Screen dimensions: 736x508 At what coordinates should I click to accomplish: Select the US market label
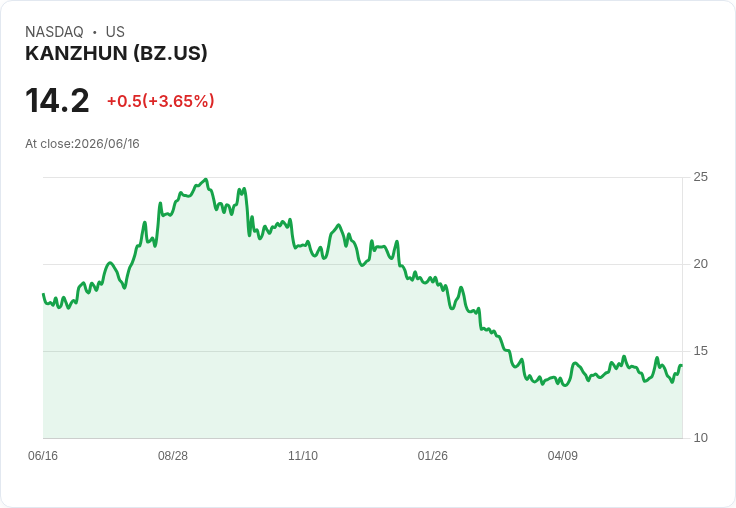coord(115,32)
